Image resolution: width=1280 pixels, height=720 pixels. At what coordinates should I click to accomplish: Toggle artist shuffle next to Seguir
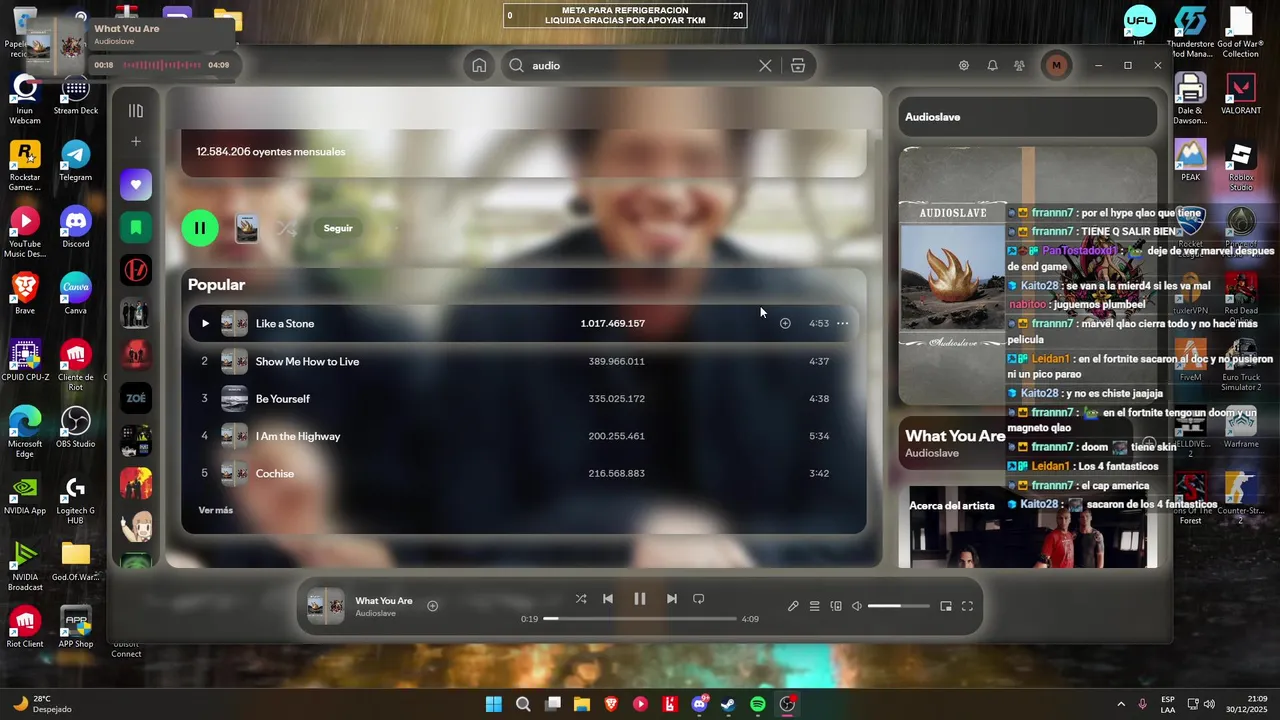pyautogui.click(x=287, y=228)
